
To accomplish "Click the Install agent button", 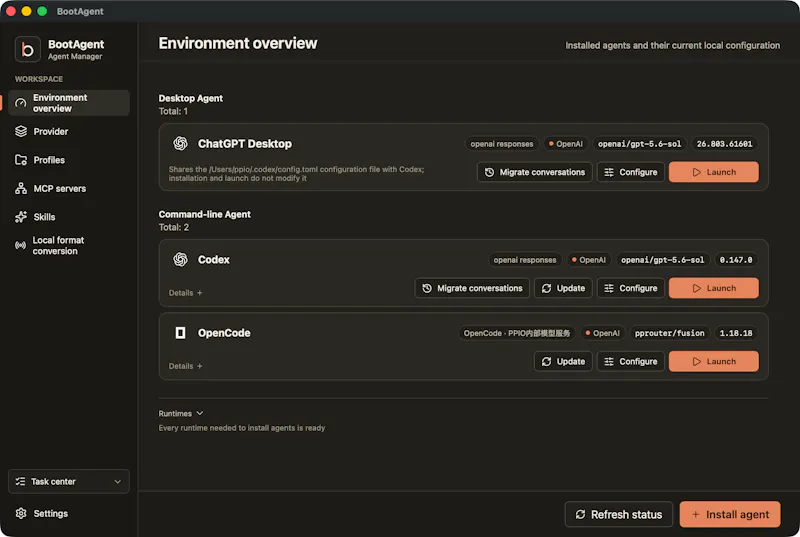I will coord(730,515).
